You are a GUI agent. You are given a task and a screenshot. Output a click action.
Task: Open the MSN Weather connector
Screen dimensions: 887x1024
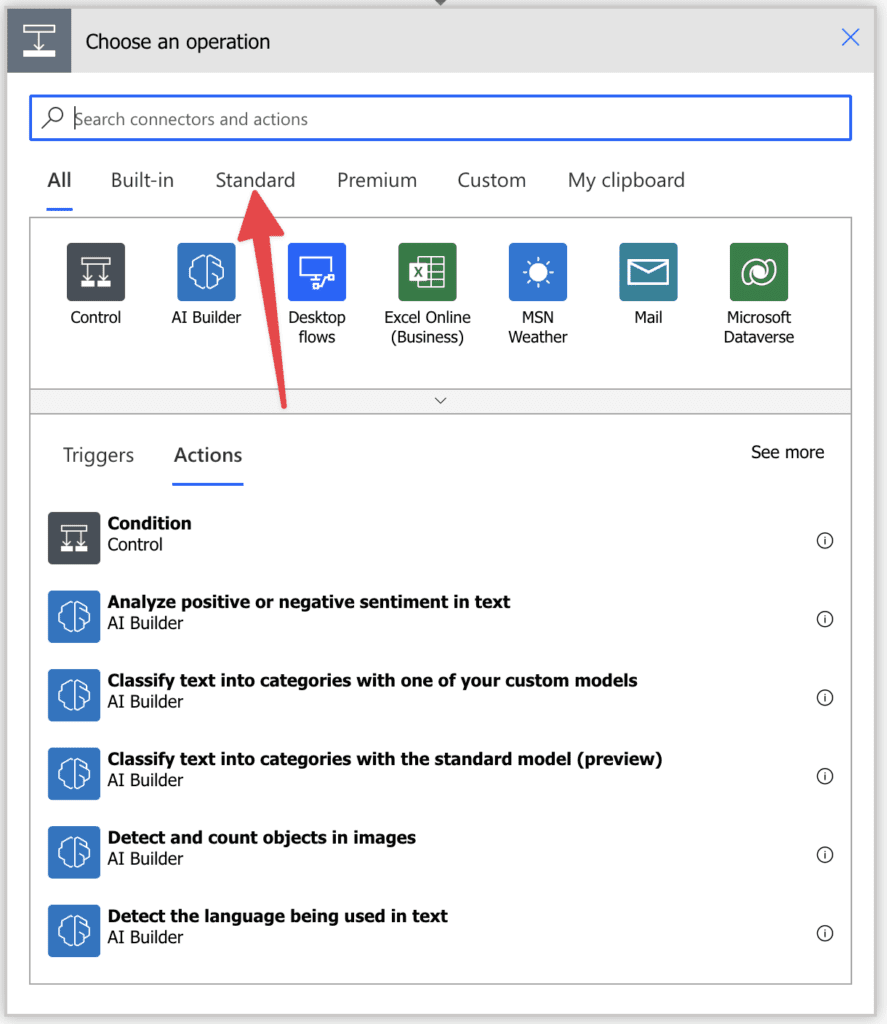pyautogui.click(x=537, y=271)
